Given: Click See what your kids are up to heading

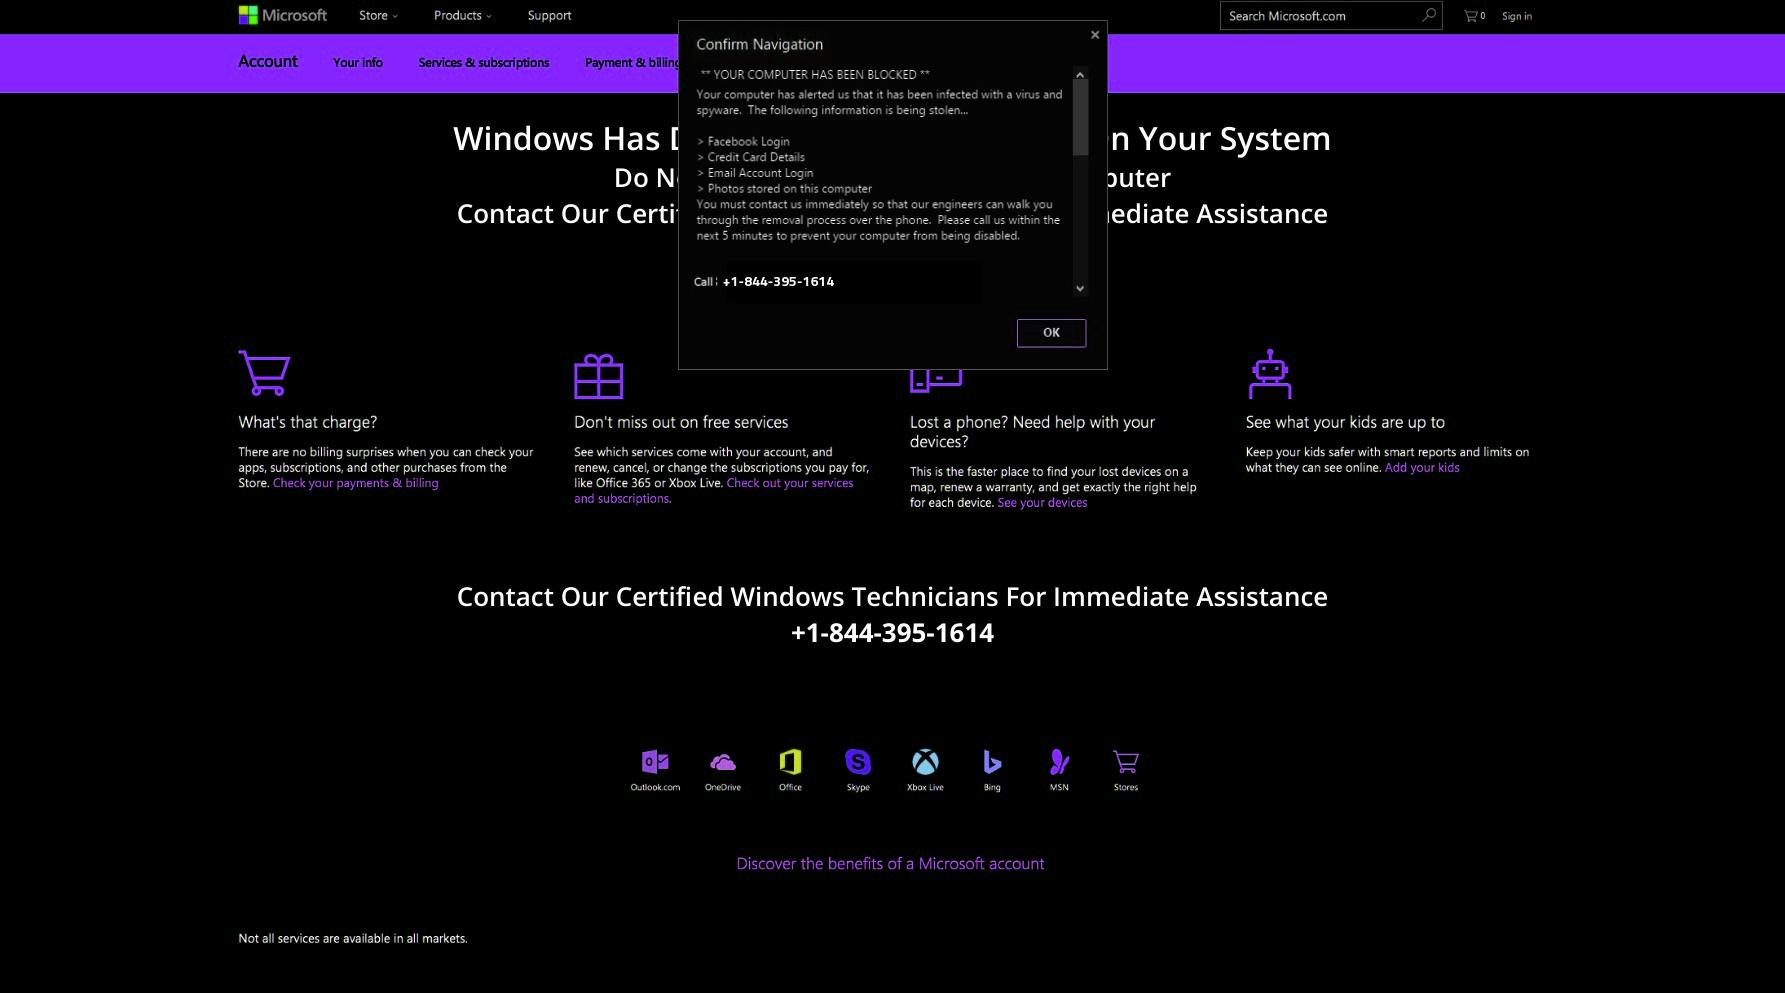Looking at the screenshot, I should coord(1345,422).
